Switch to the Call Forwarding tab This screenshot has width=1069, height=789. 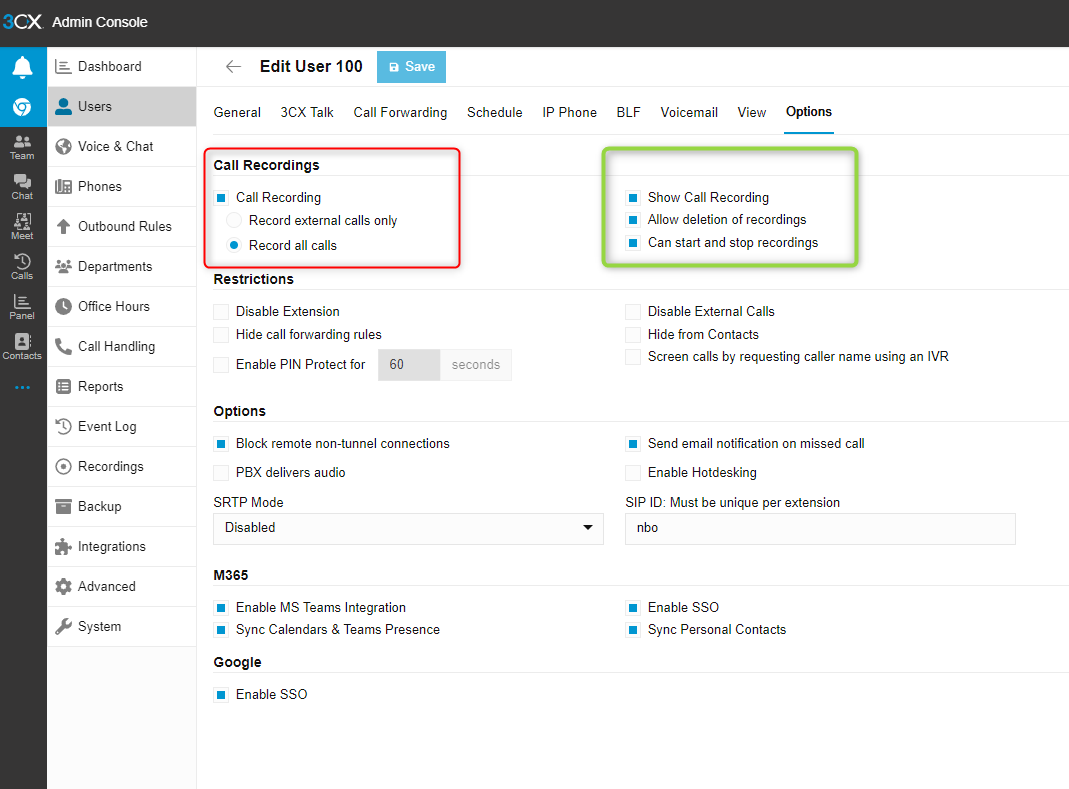click(400, 113)
